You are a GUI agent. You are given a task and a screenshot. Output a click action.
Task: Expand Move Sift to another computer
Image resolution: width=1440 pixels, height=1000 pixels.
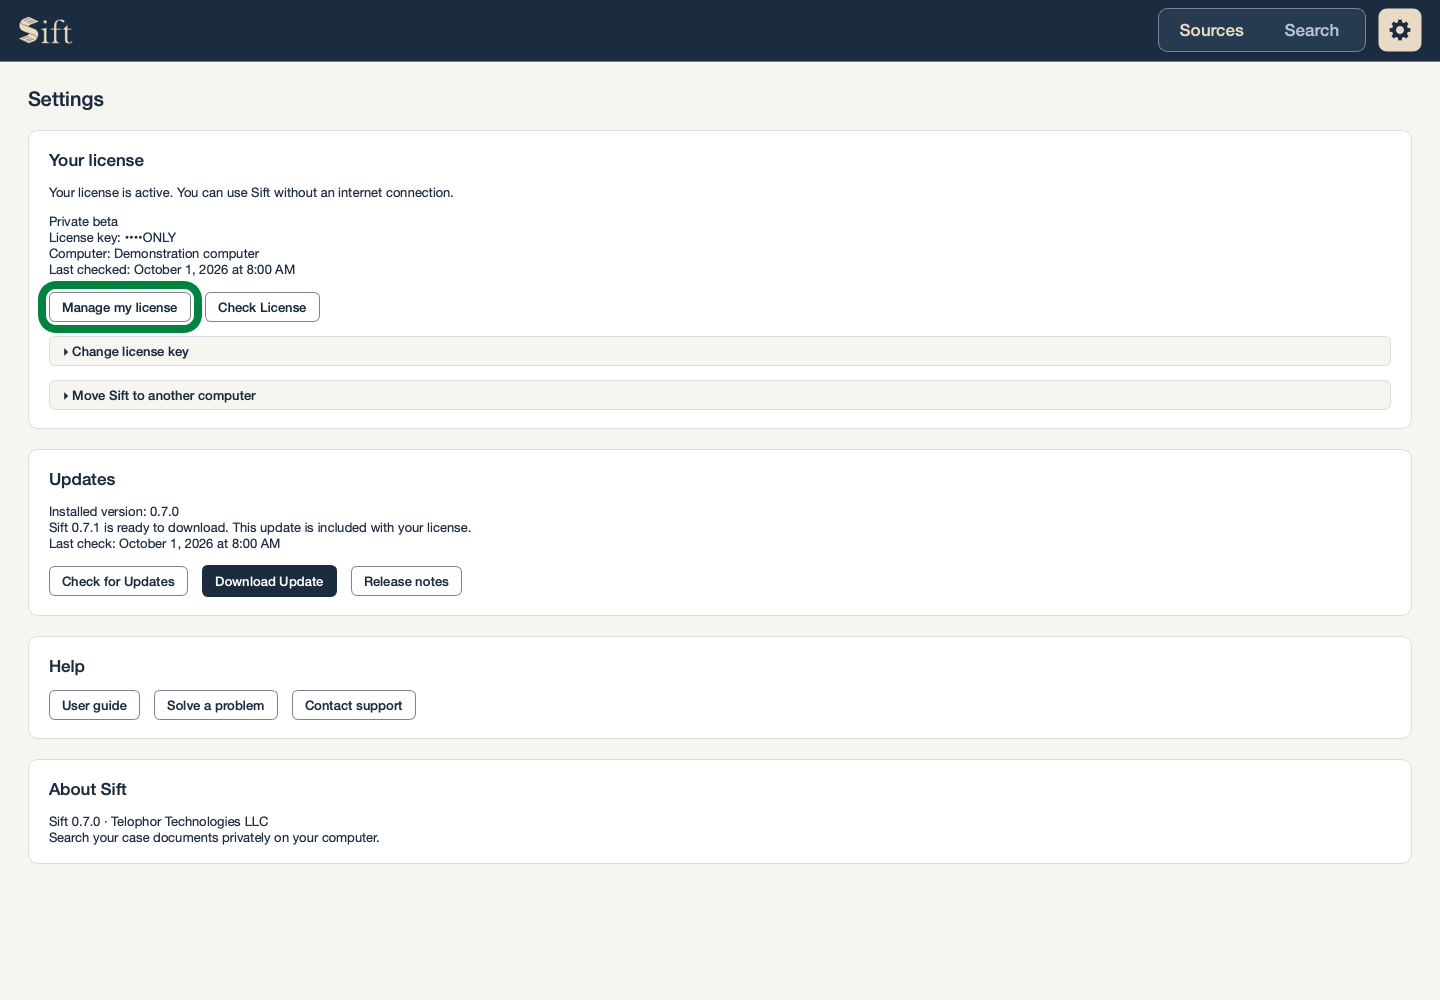[719, 395]
